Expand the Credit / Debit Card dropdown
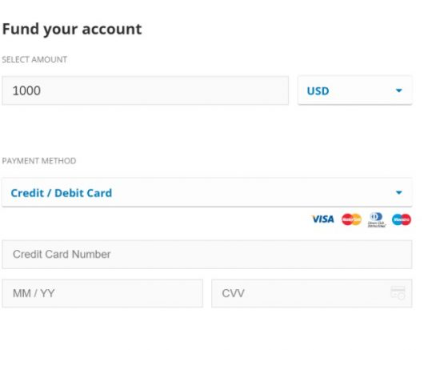422x365 pixels. coord(207,192)
